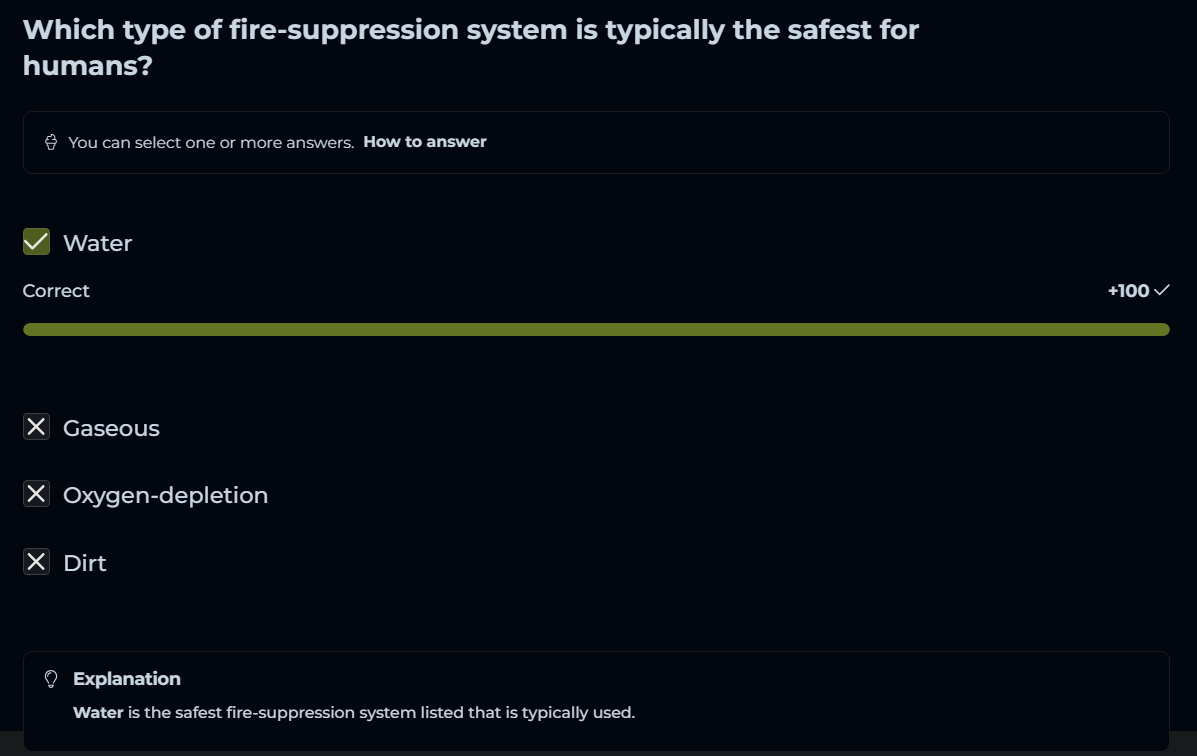This screenshot has height=756, width=1197.
Task: Click the 'You can select one or more answers' text
Action: tap(211, 142)
